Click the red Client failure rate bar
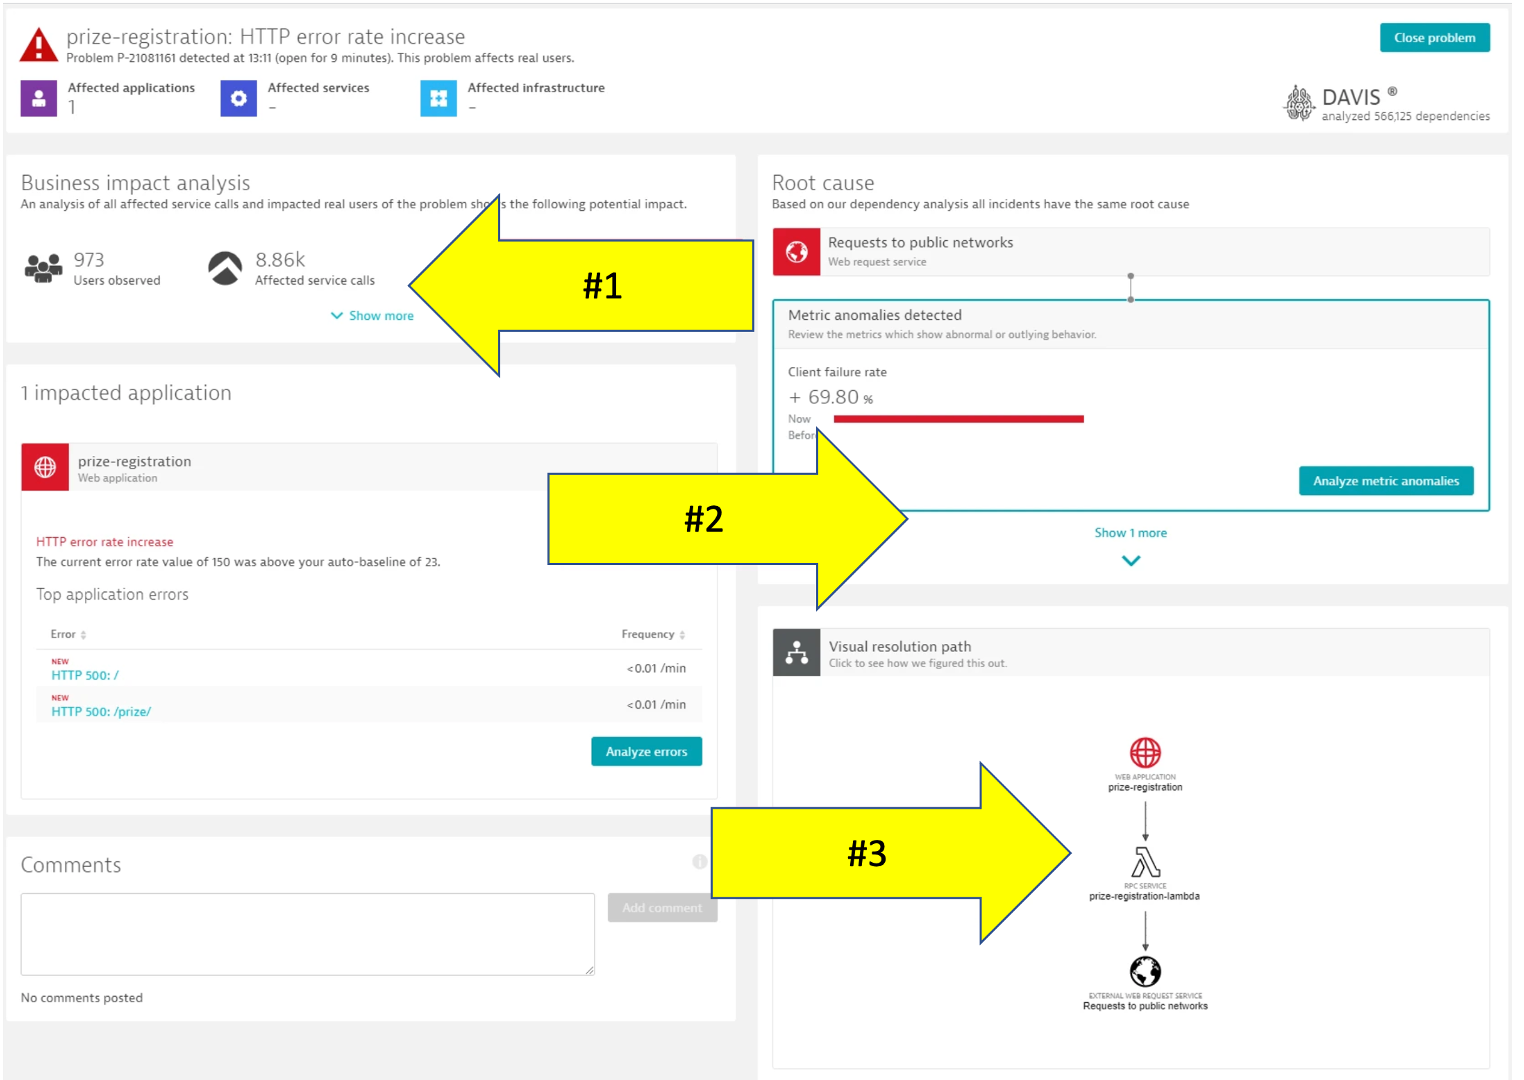This screenshot has height=1080, width=1524. pos(959,419)
